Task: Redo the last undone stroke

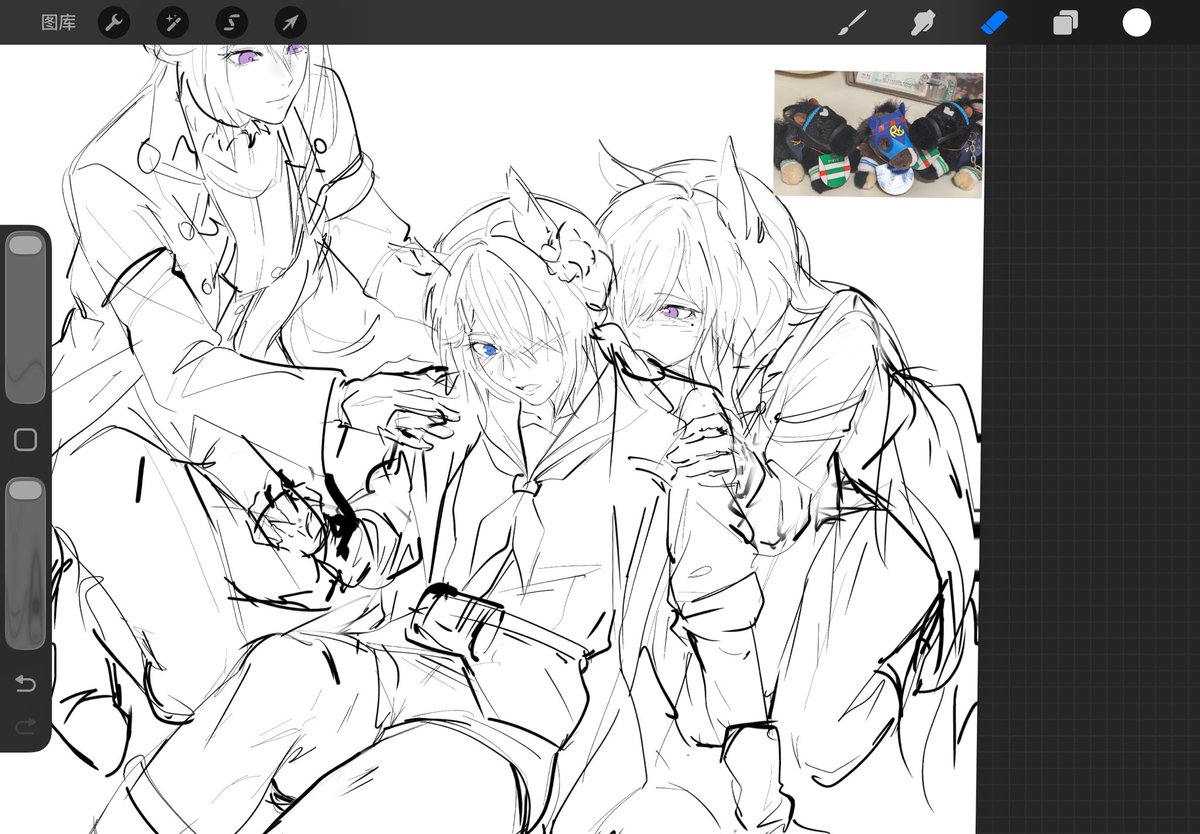Action: [x=25, y=725]
